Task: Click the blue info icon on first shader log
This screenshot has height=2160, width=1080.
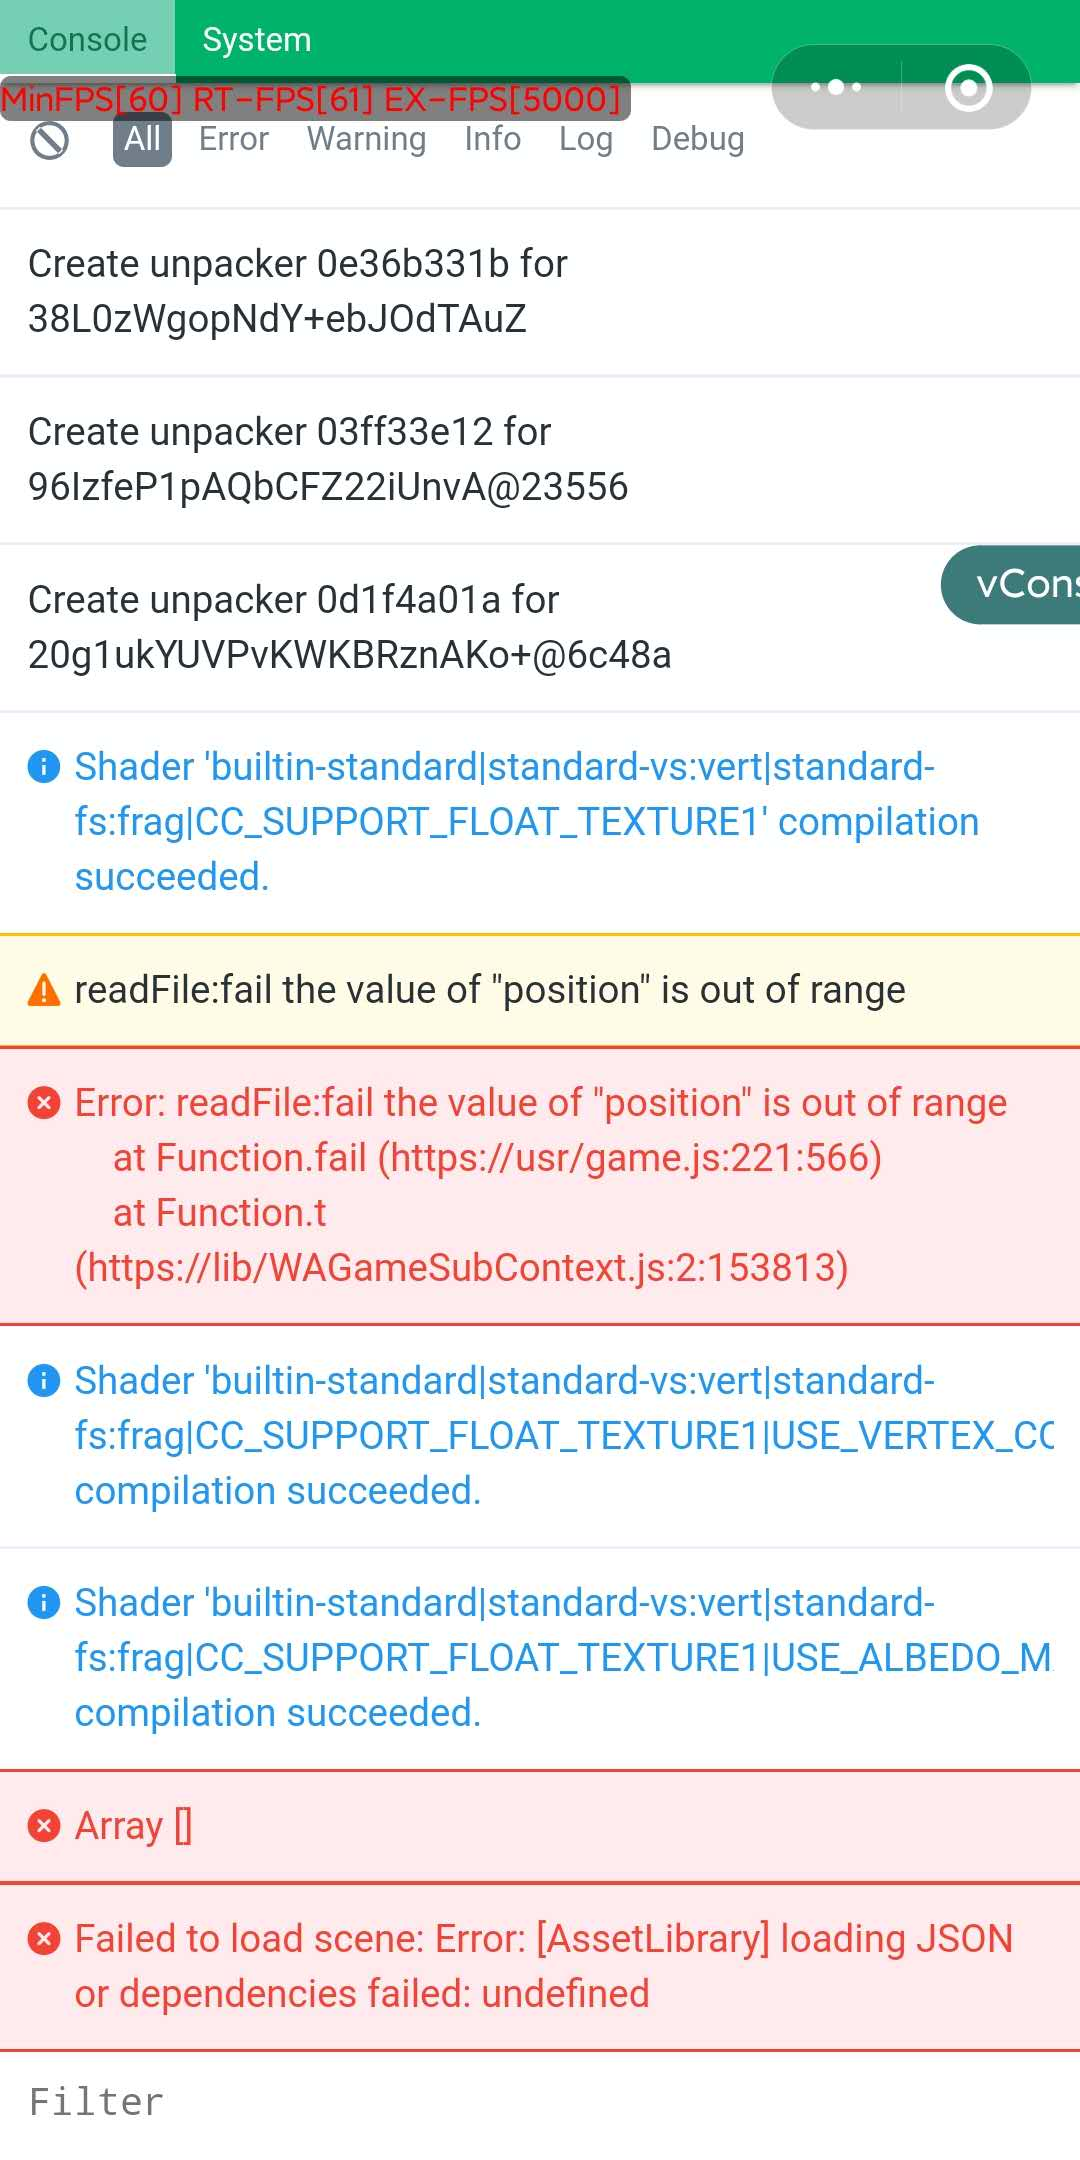Action: [x=44, y=767]
